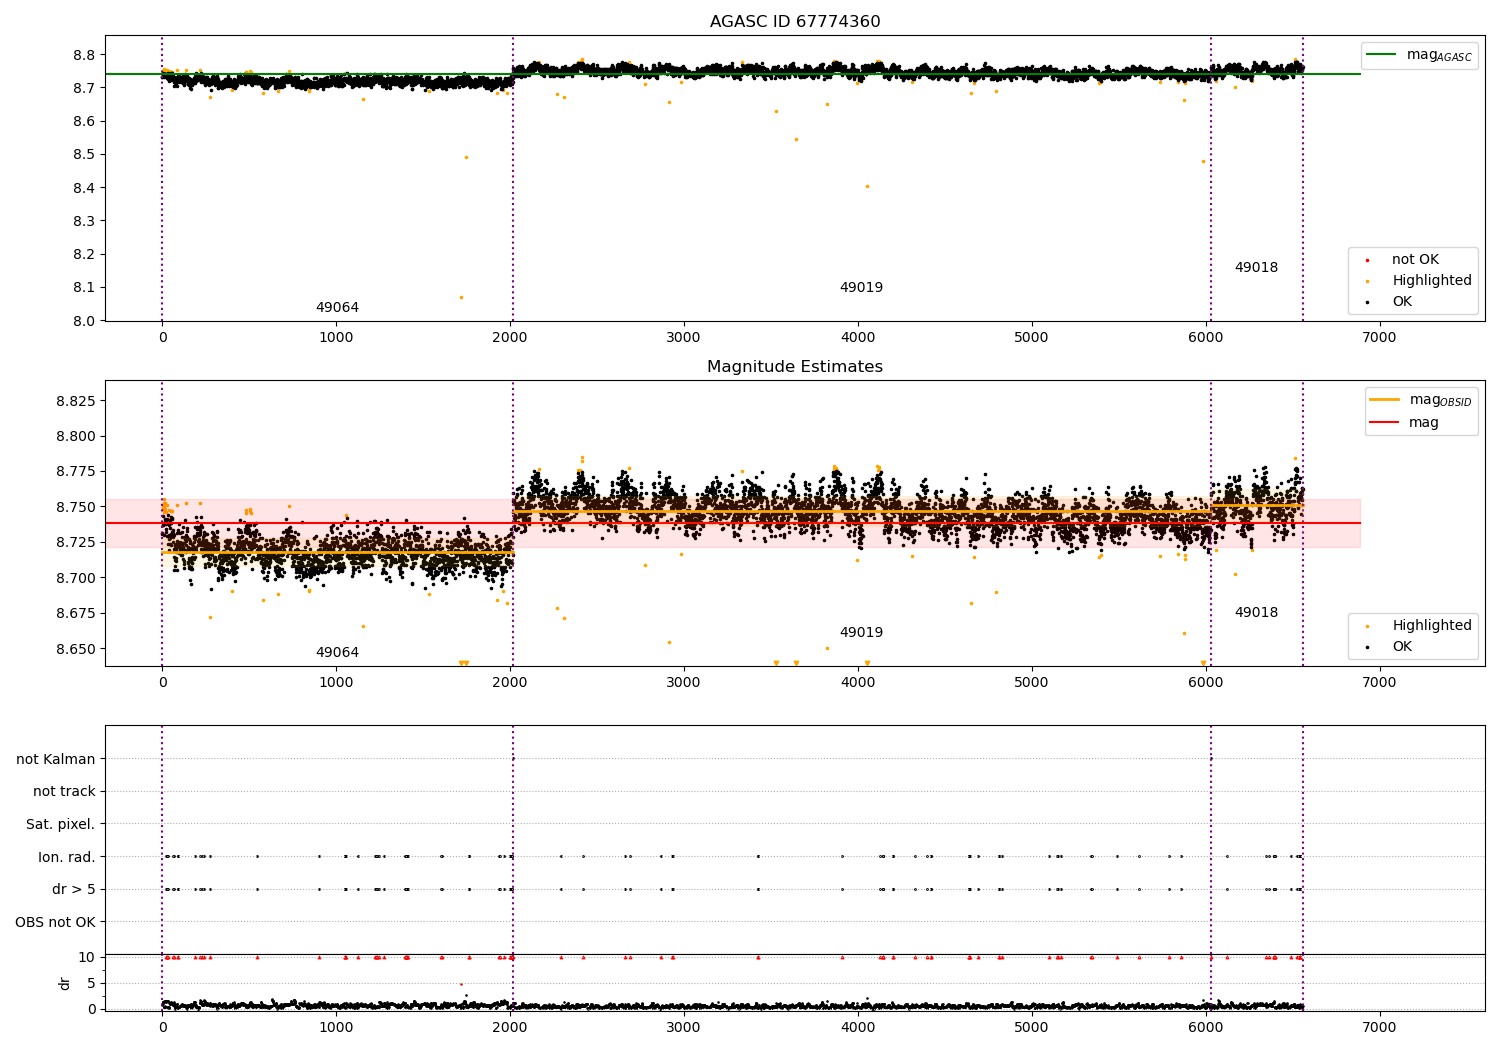Image resolution: width=1500 pixels, height=1050 pixels.
Task: Click the "8.675" y-axis tick label
Action: pos(77,613)
